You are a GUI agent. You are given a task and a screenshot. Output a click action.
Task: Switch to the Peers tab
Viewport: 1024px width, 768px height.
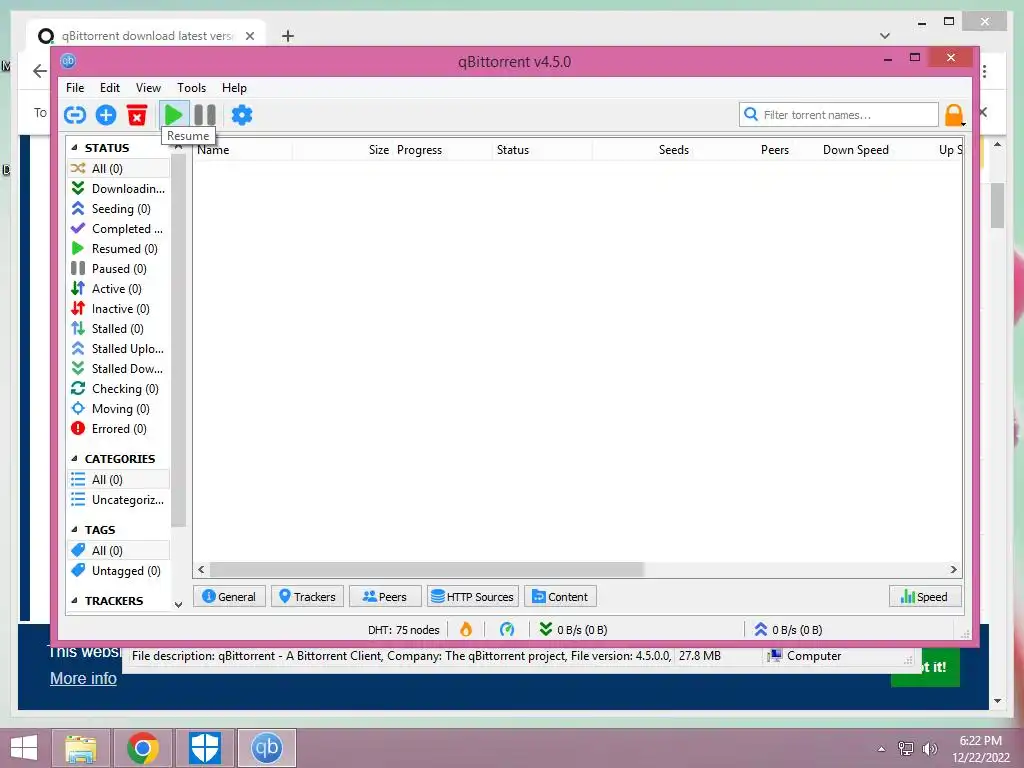tap(385, 596)
